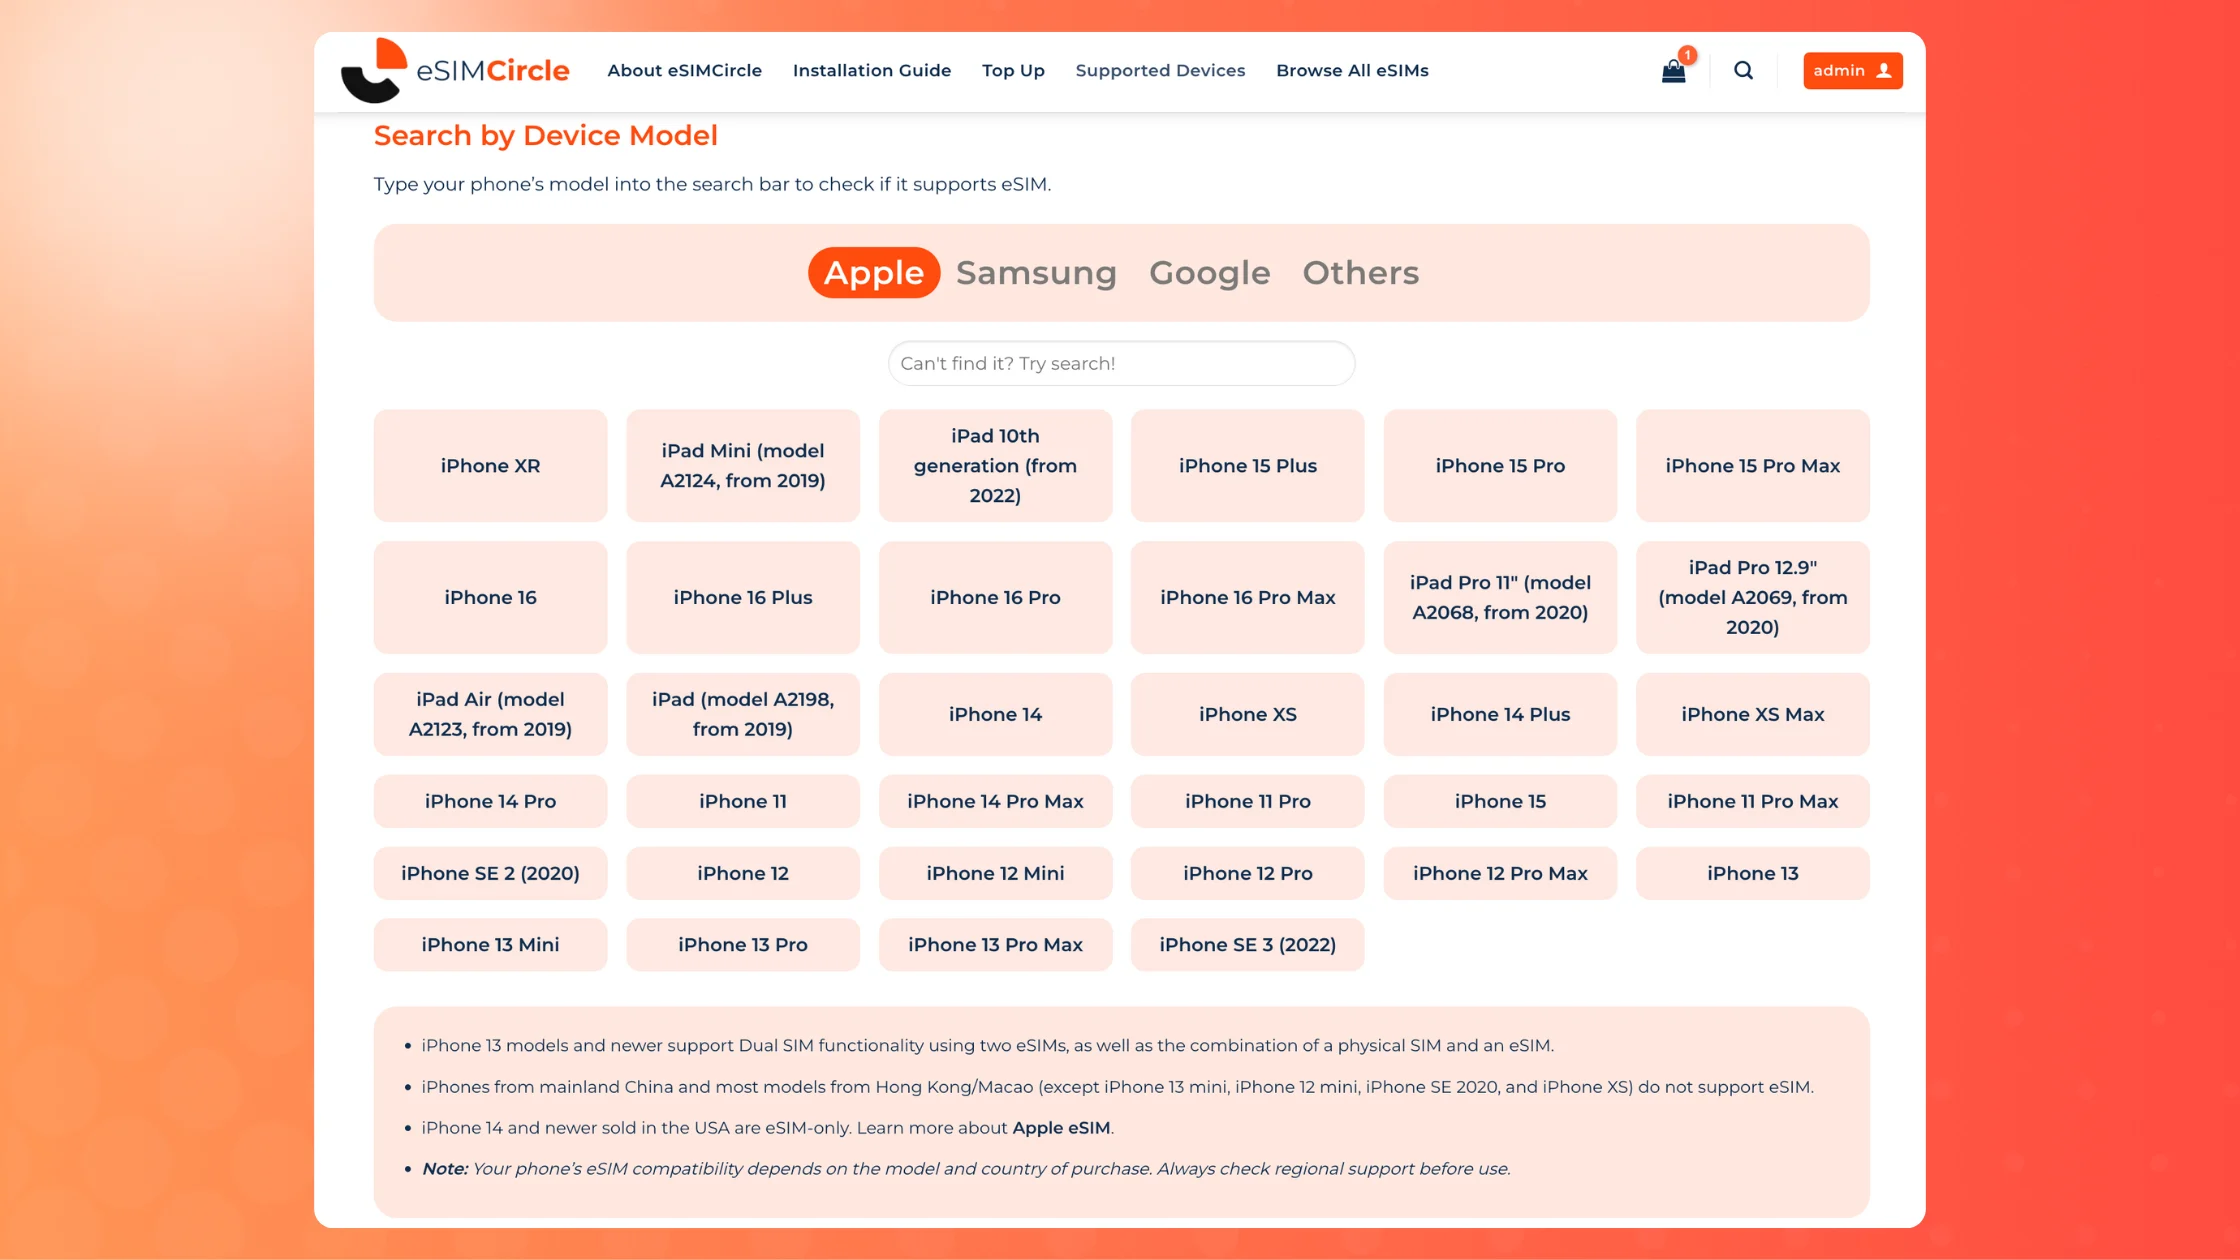Pick iPhone SE 3 (2022) tile
The height and width of the screenshot is (1260, 2240).
(x=1247, y=944)
